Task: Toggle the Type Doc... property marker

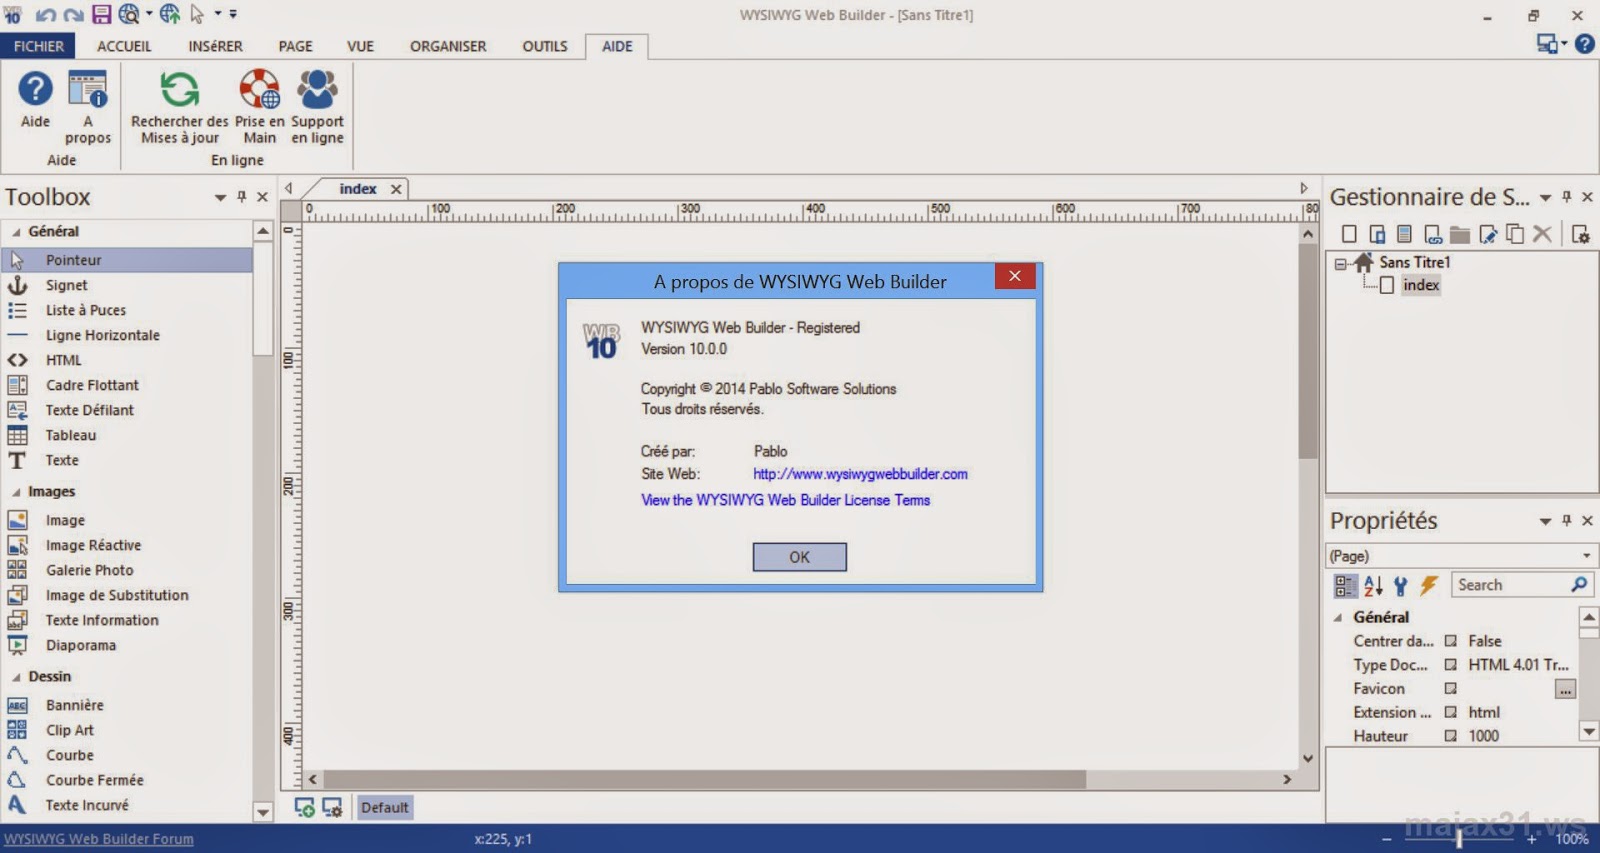Action: [1450, 665]
